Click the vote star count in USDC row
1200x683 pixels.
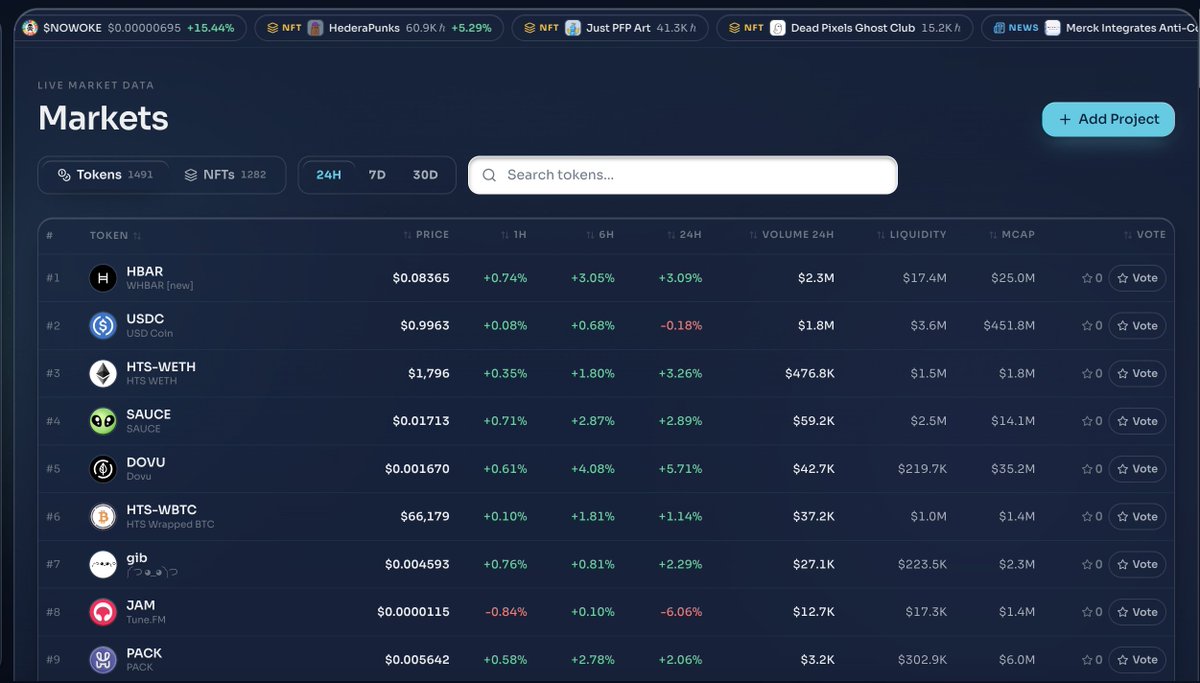click(1092, 326)
